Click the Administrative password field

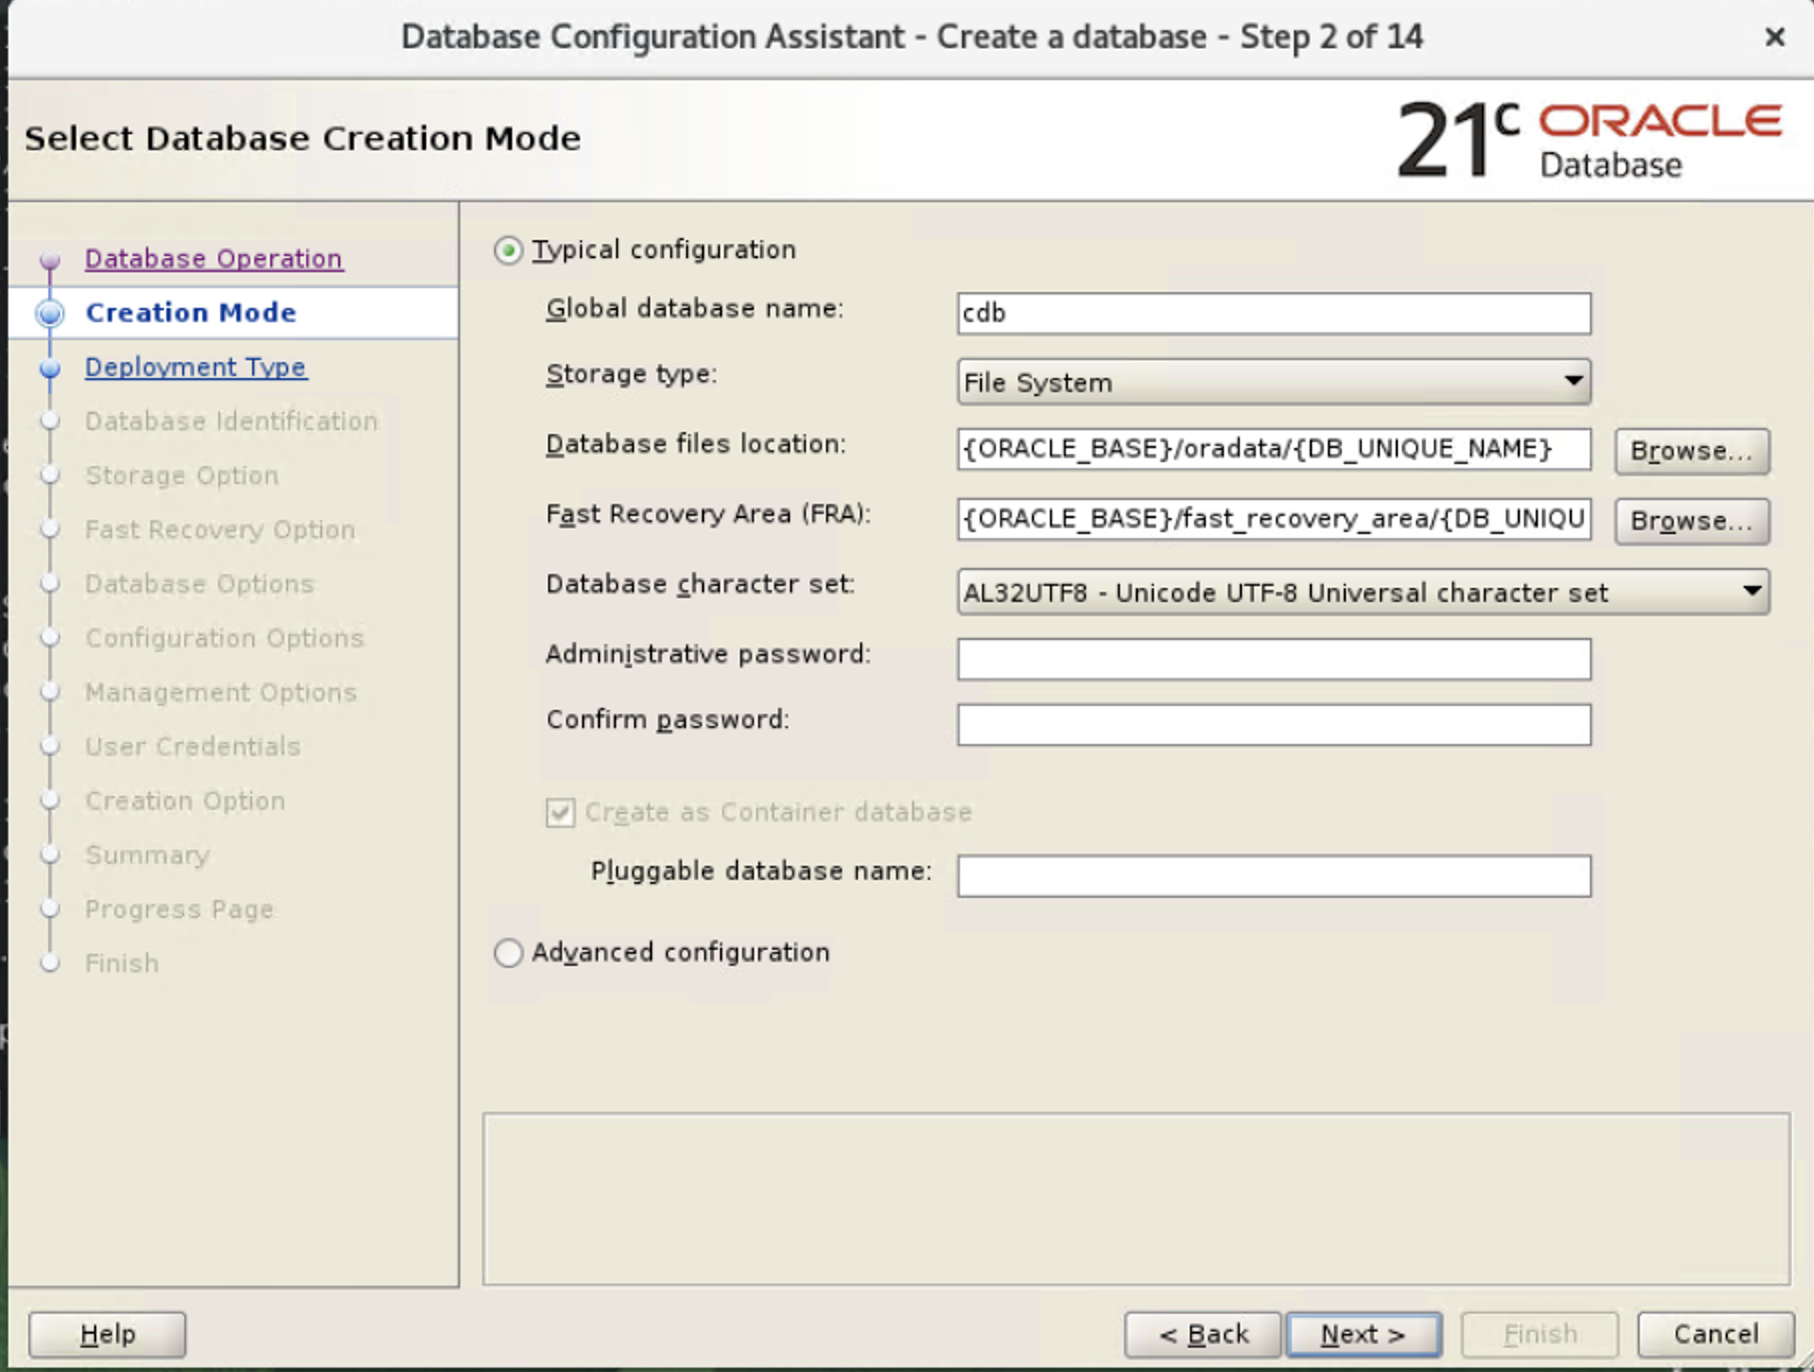(x=1273, y=659)
